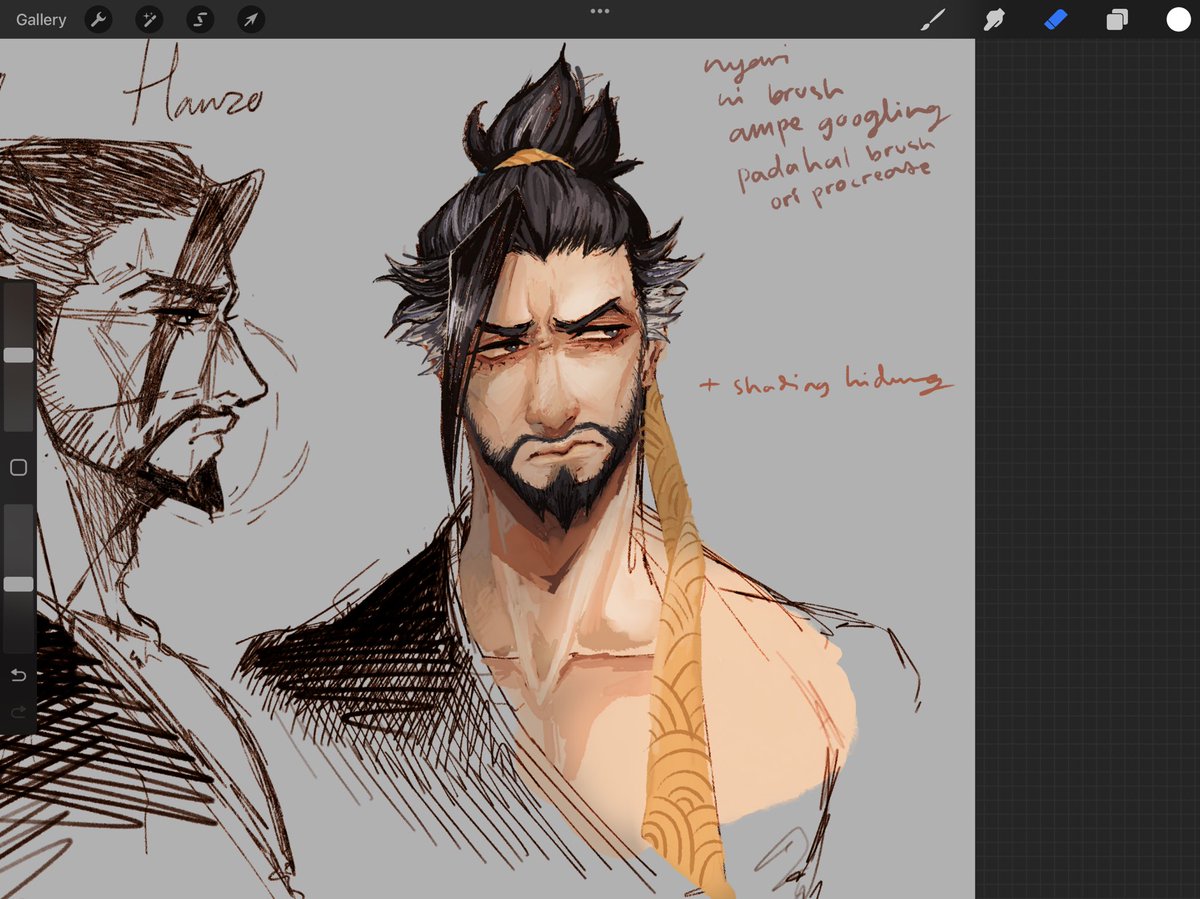Open the white active color picker
Screen dimensions: 1200x899
coord(1178,19)
